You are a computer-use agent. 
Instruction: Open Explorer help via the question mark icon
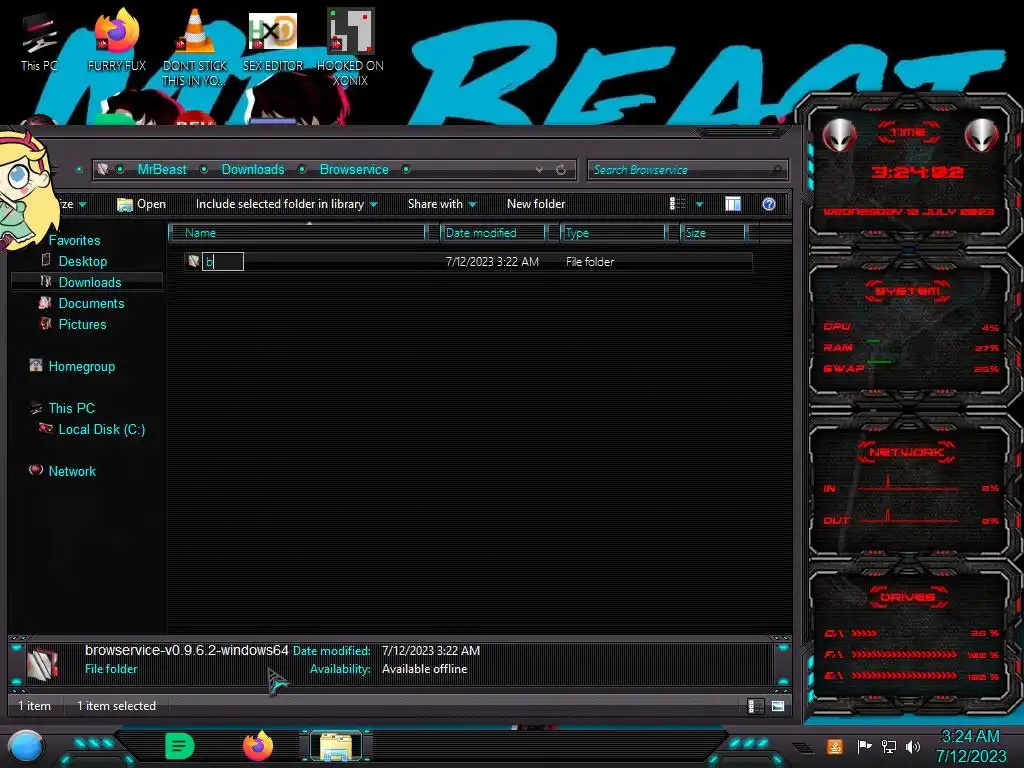pos(769,204)
